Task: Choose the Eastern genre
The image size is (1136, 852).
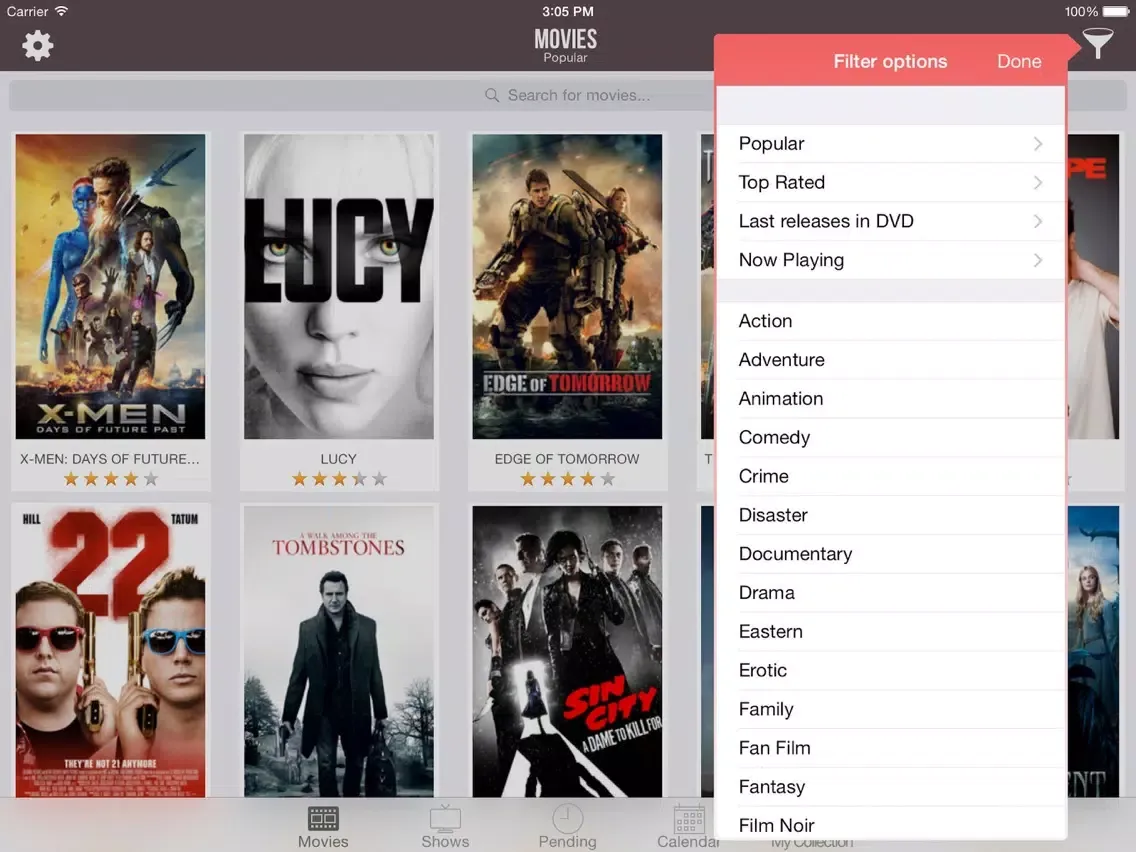Action: [x=890, y=632]
